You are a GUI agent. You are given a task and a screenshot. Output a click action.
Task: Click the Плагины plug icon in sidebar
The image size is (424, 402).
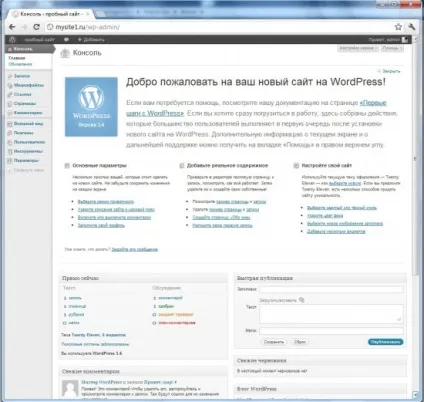tap(10, 133)
